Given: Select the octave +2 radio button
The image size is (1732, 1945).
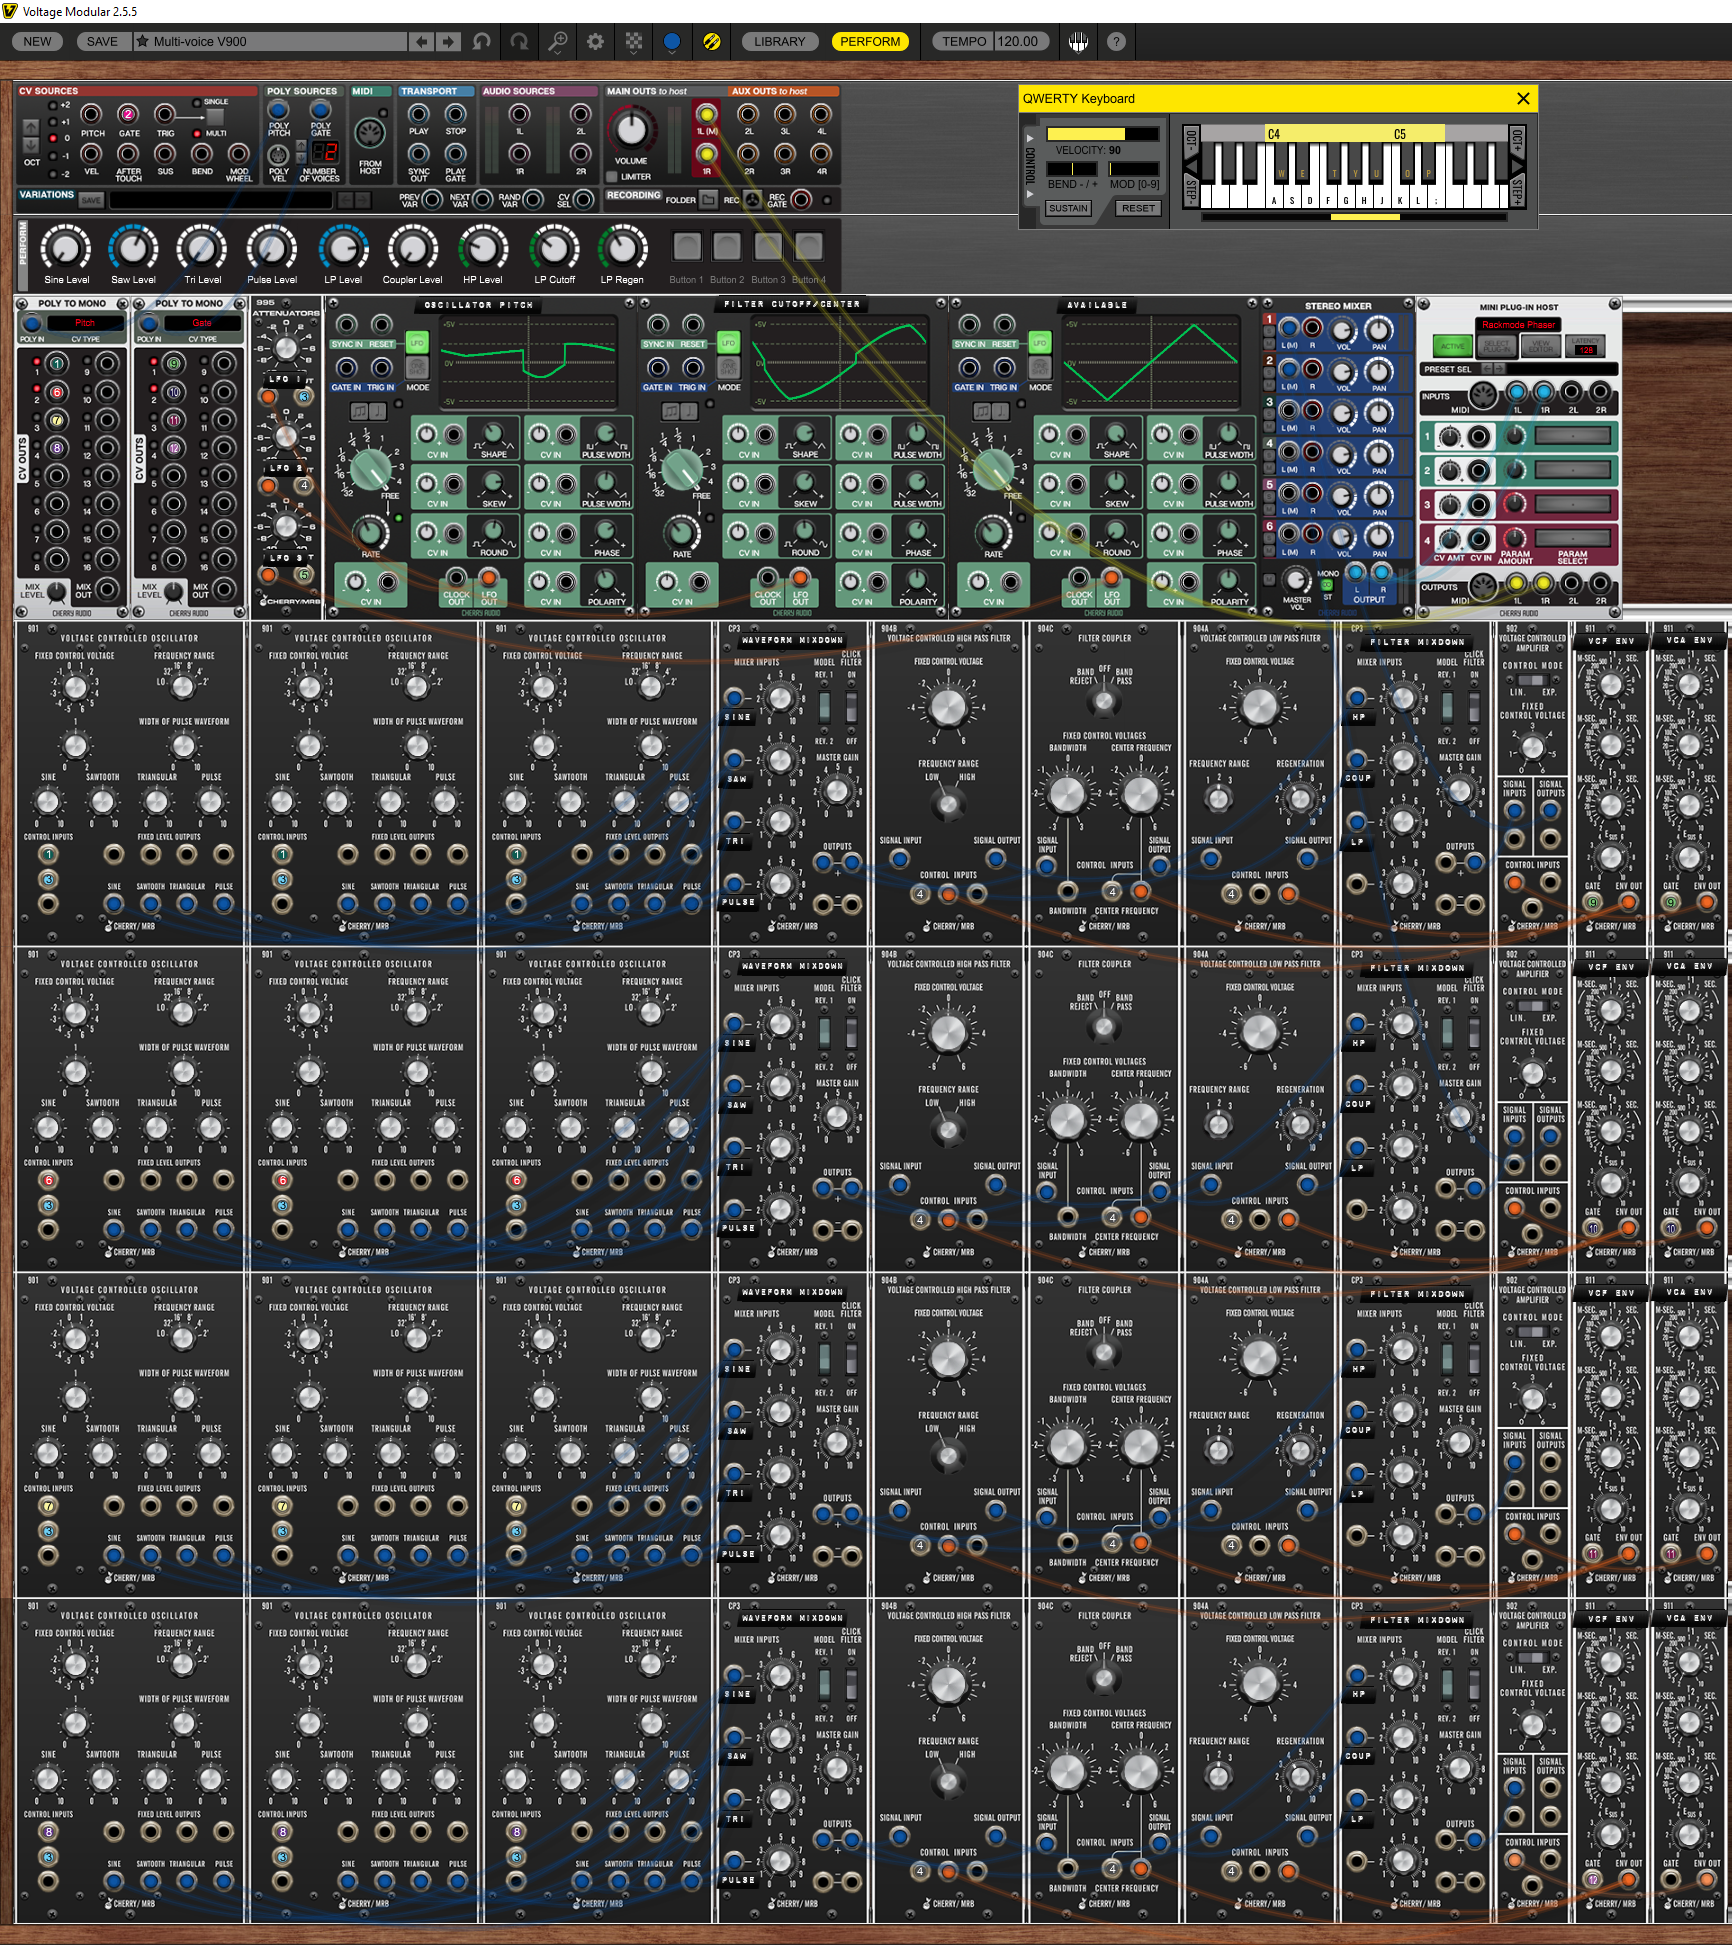Looking at the screenshot, I should (55, 104).
